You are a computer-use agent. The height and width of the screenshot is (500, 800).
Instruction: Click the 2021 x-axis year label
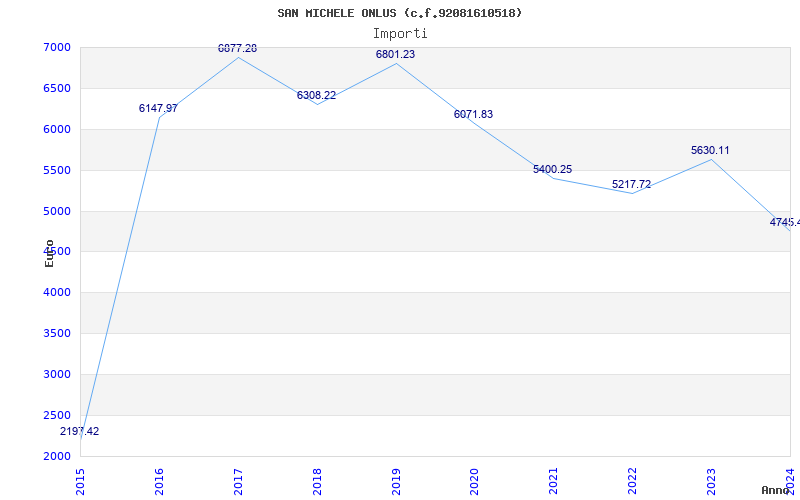(x=554, y=482)
